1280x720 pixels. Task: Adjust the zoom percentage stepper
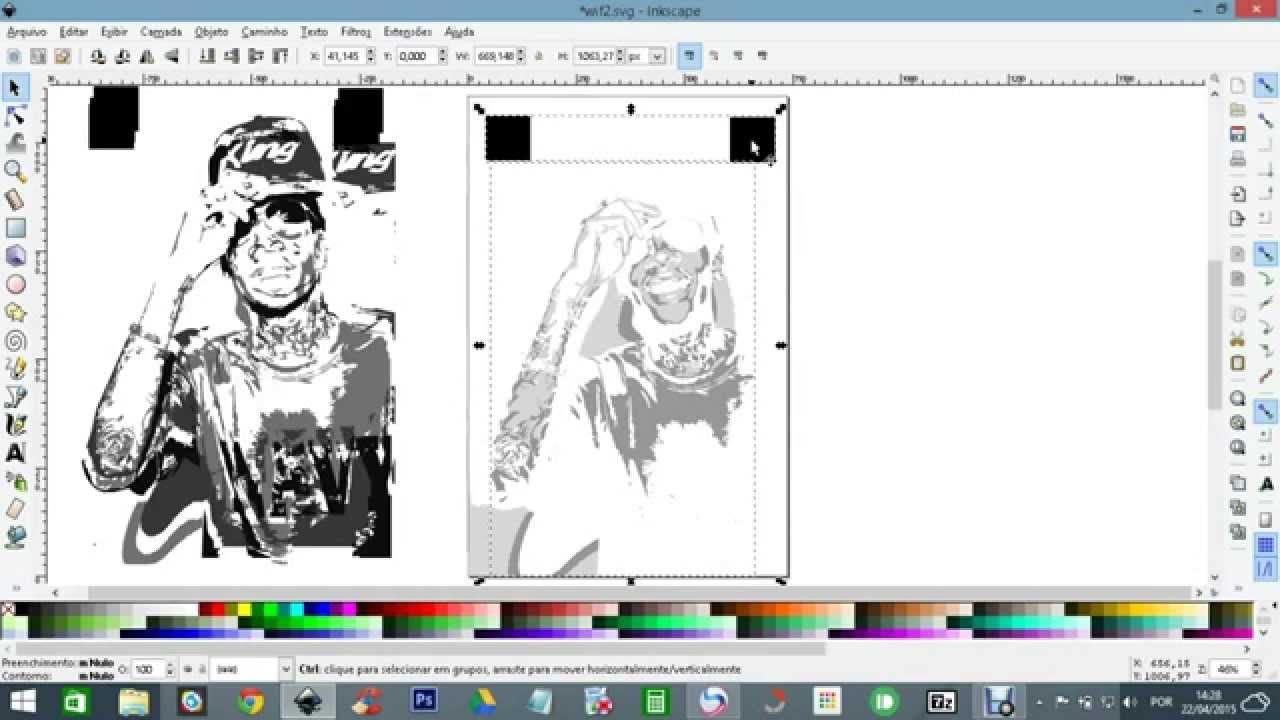(x=1254, y=668)
